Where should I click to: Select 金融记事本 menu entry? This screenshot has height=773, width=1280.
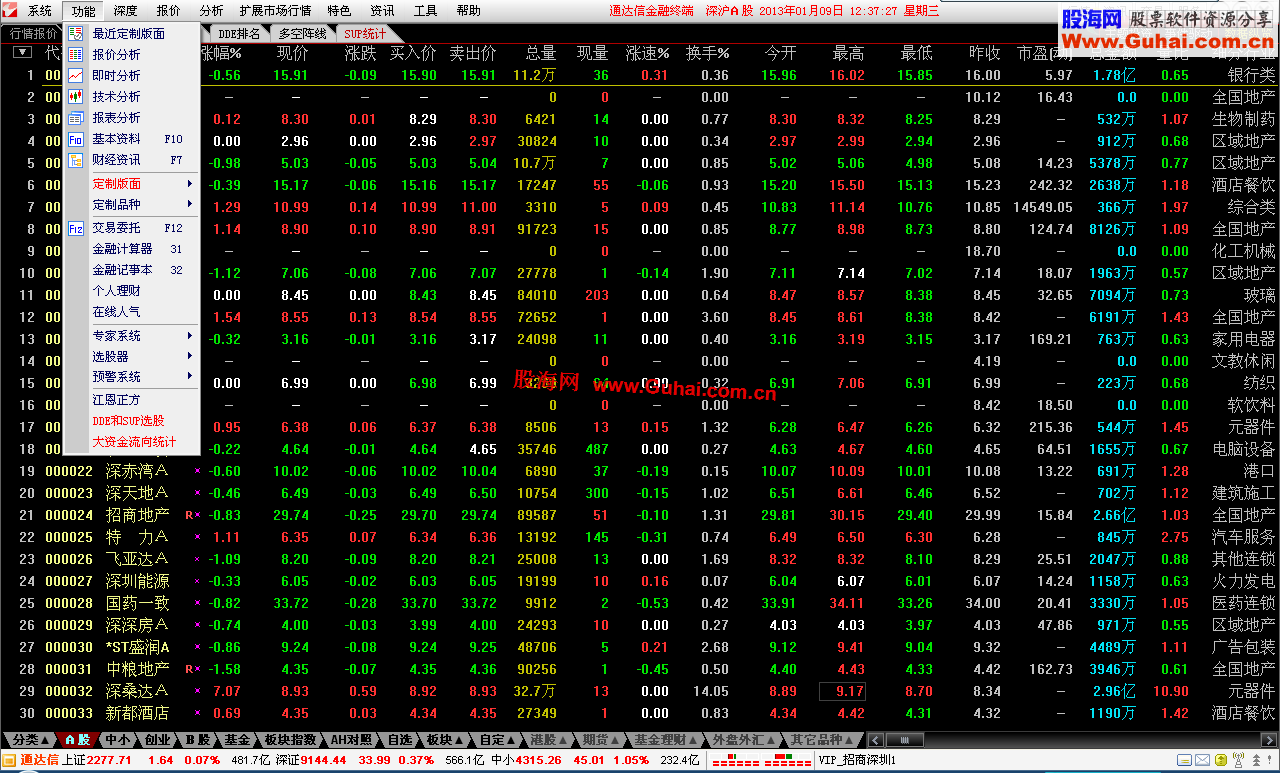130,270
